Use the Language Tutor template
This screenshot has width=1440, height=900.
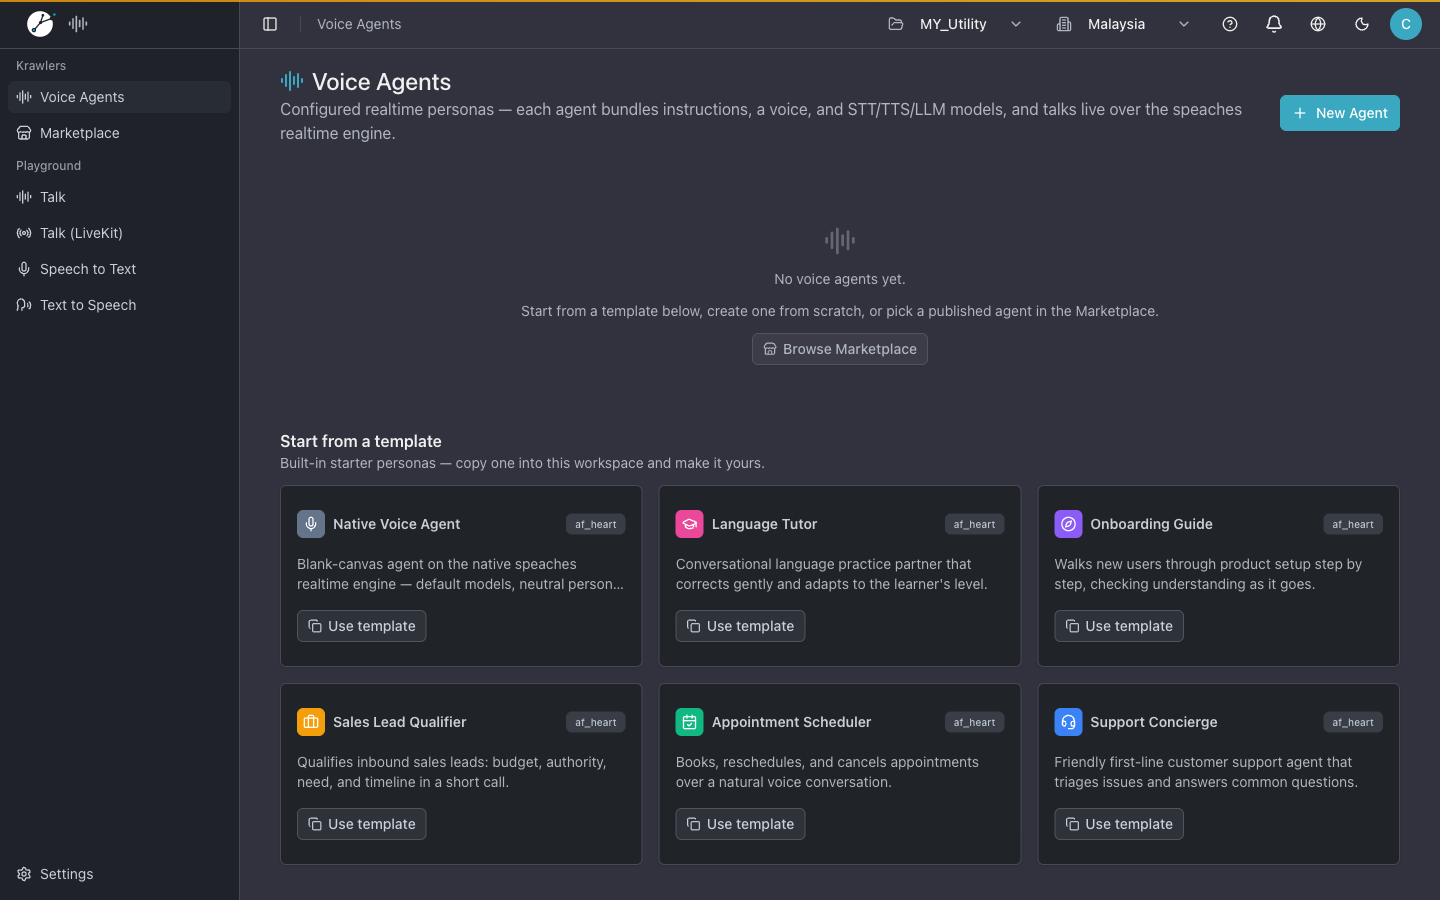click(740, 626)
